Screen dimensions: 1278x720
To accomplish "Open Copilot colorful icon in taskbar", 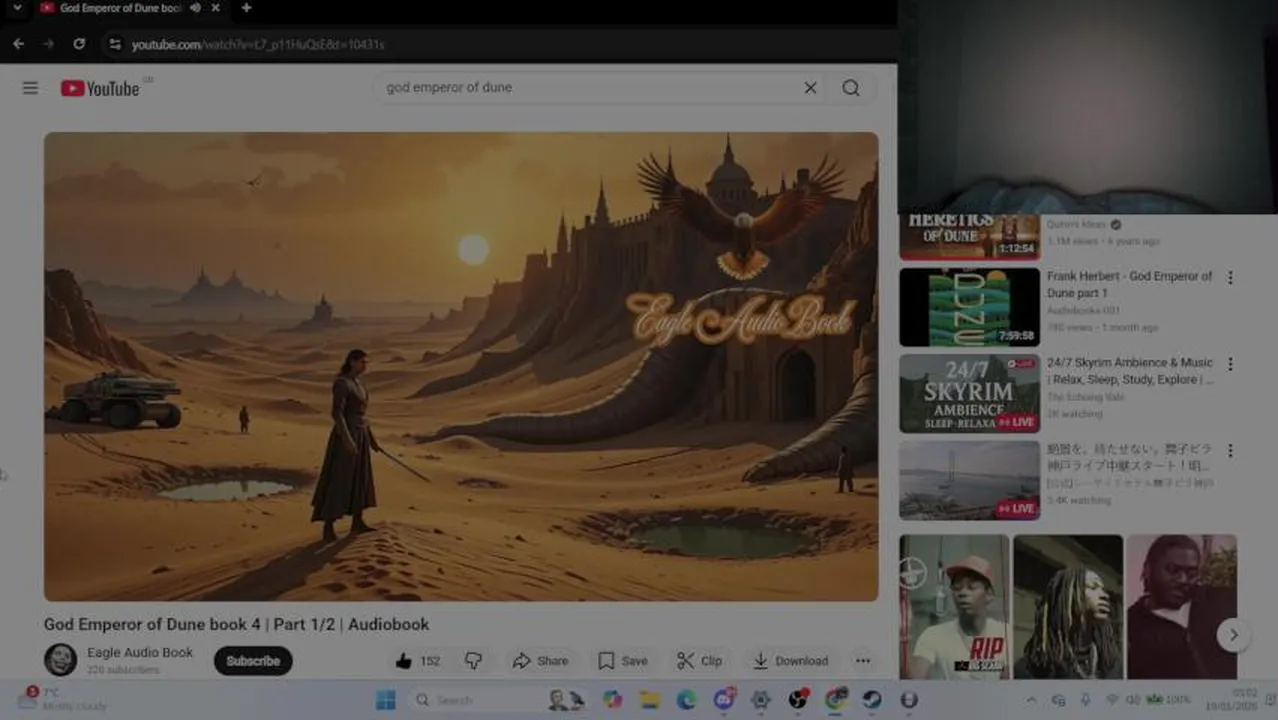I will [x=613, y=700].
